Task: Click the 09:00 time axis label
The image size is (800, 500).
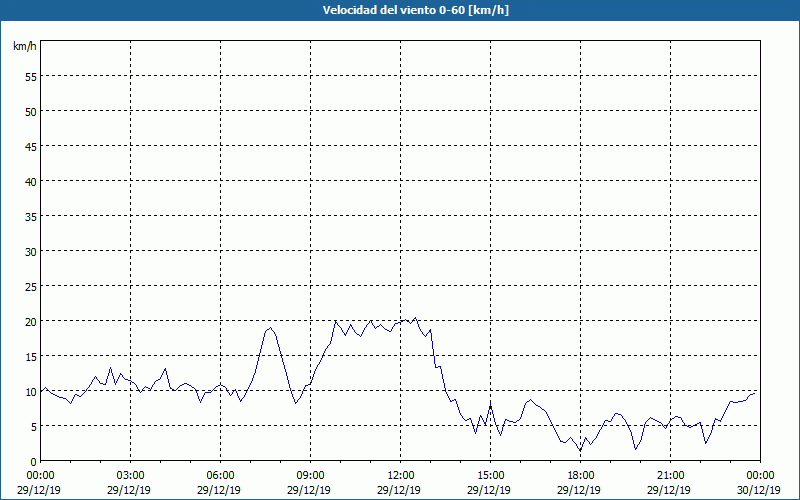Action: point(310,476)
